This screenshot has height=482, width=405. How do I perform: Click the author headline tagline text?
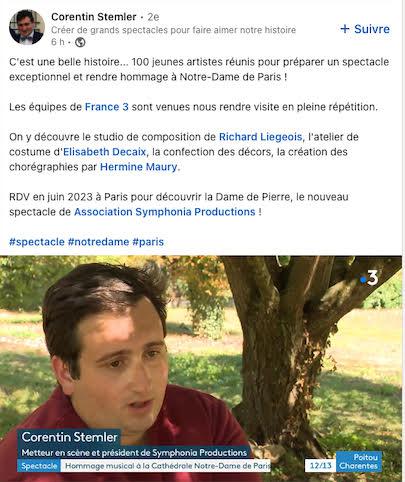[173, 30]
